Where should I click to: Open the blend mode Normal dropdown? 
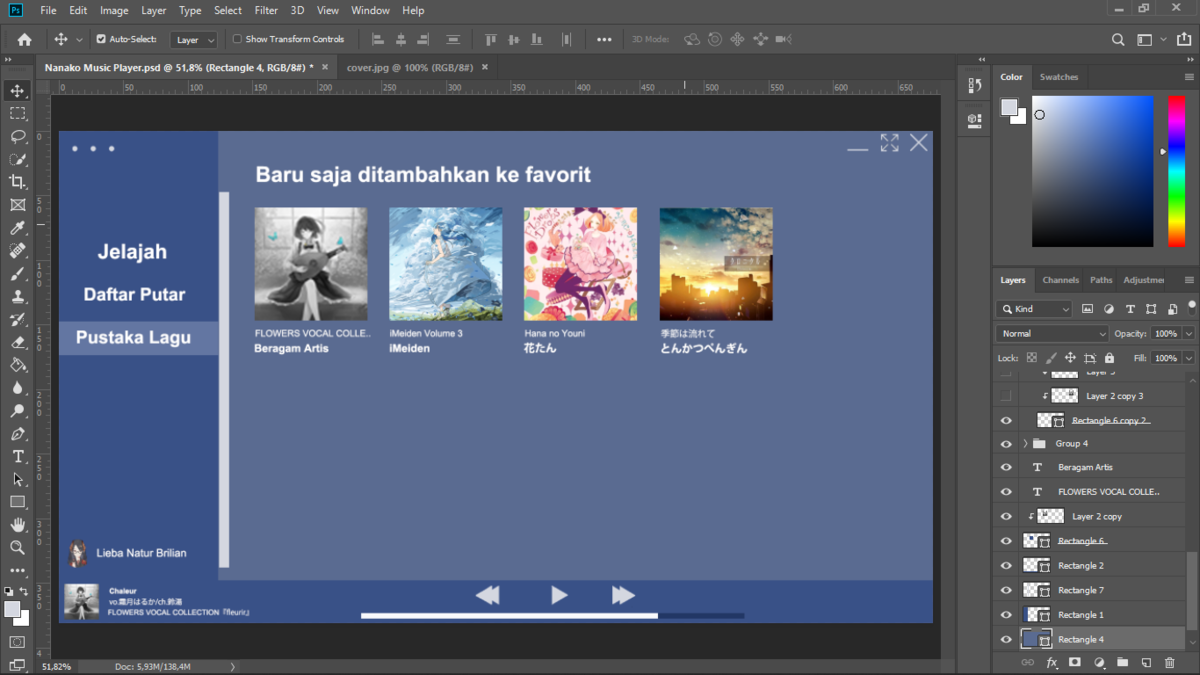[1051, 333]
